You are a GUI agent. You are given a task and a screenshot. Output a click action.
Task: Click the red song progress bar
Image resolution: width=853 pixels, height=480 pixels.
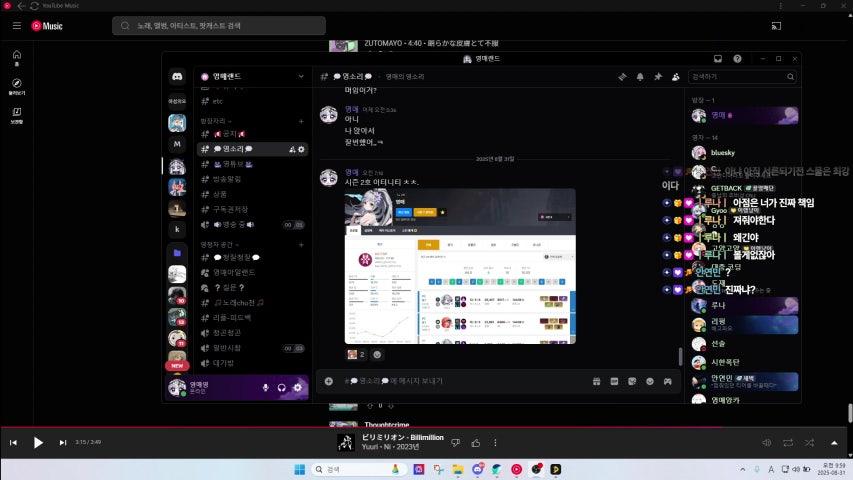(426, 427)
